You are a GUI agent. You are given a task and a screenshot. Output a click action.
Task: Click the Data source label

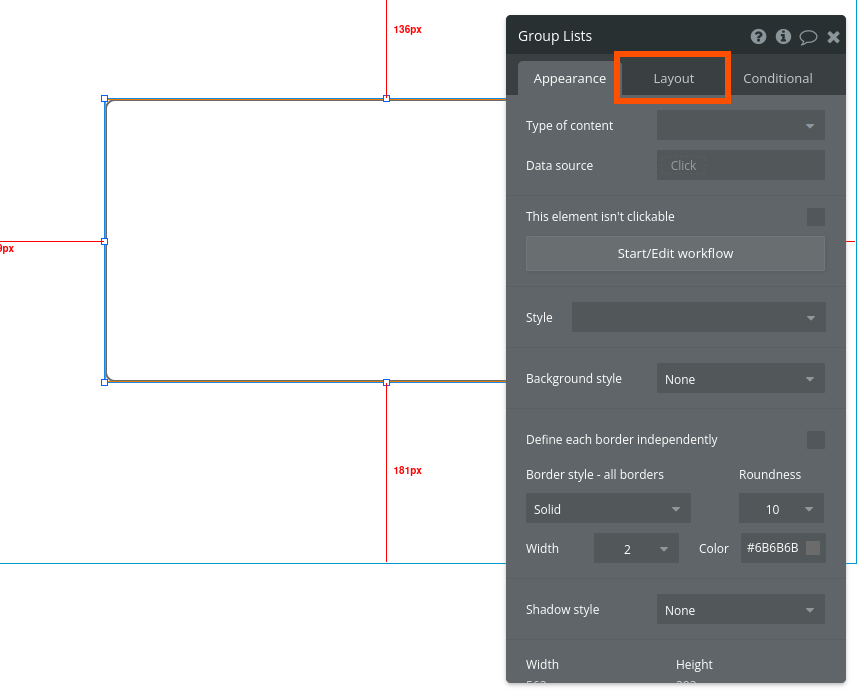559,165
